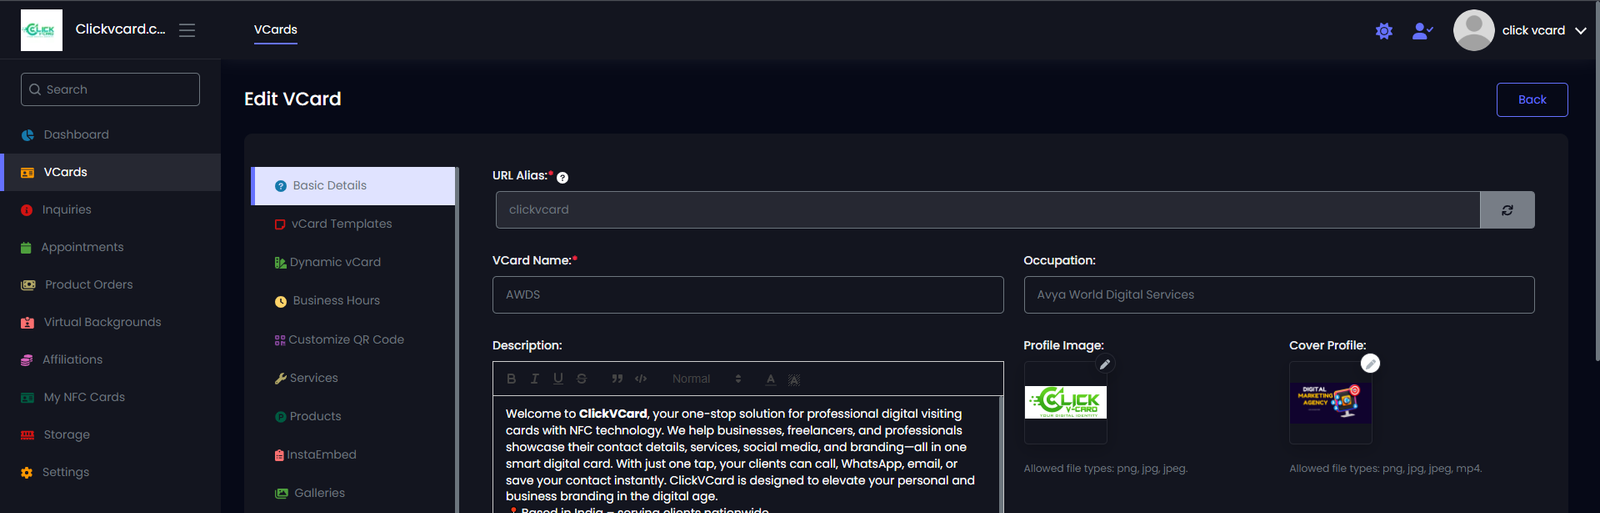Image resolution: width=1600 pixels, height=513 pixels.
Task: Click the user avatar image
Action: click(1474, 30)
